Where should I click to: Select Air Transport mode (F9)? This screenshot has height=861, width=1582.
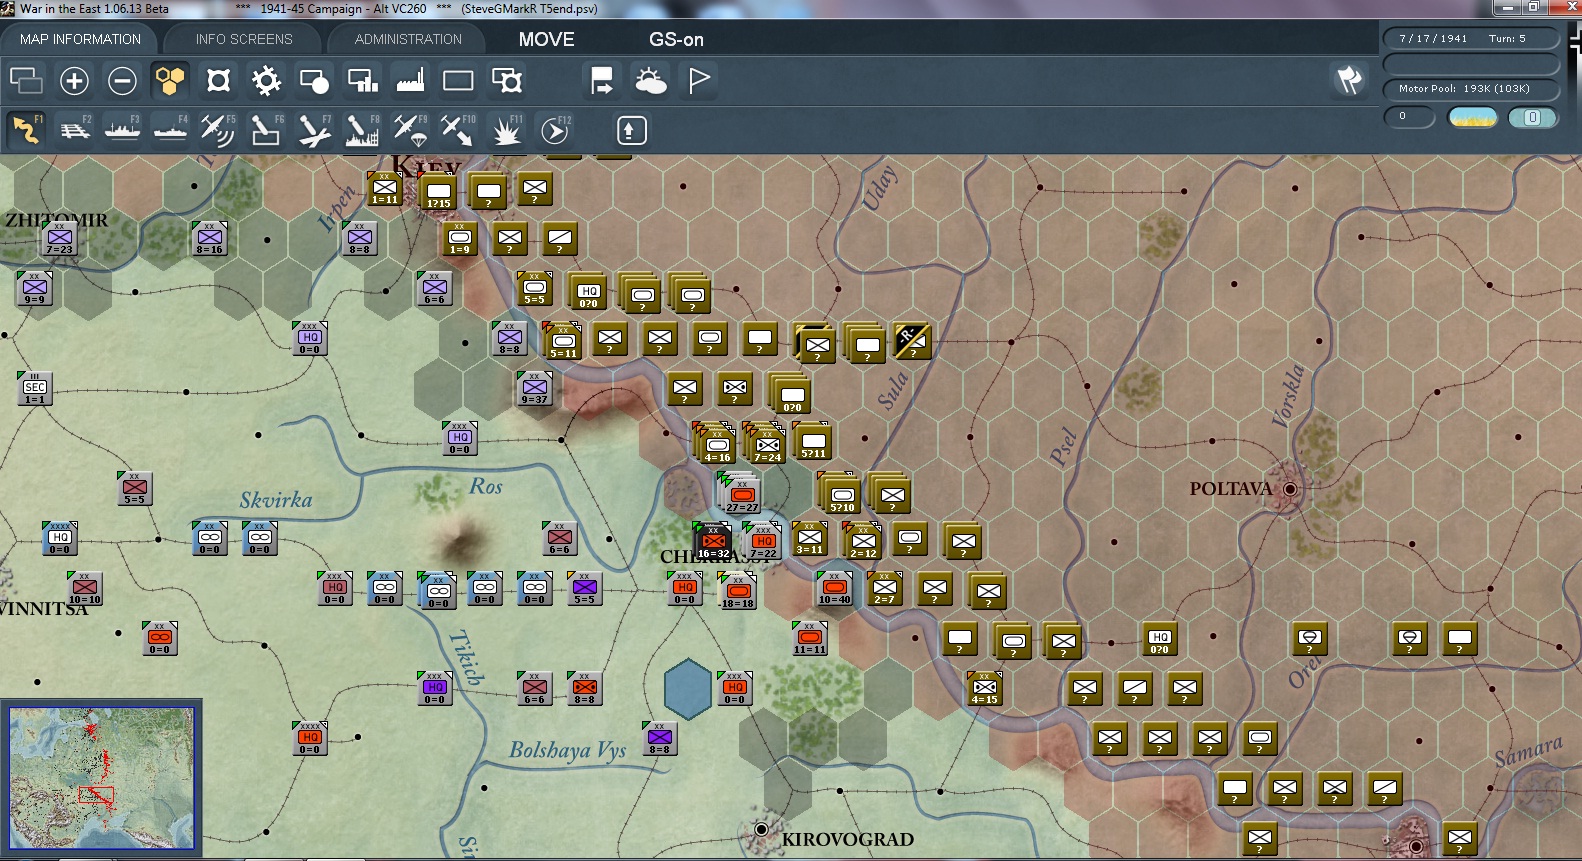pos(410,130)
